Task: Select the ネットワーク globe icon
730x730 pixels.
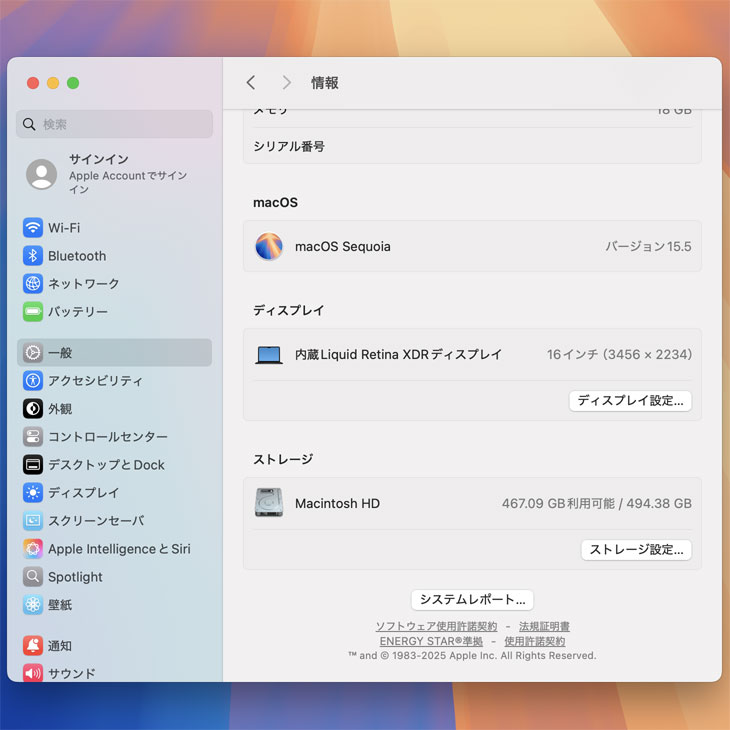Action: pyautogui.click(x=33, y=284)
